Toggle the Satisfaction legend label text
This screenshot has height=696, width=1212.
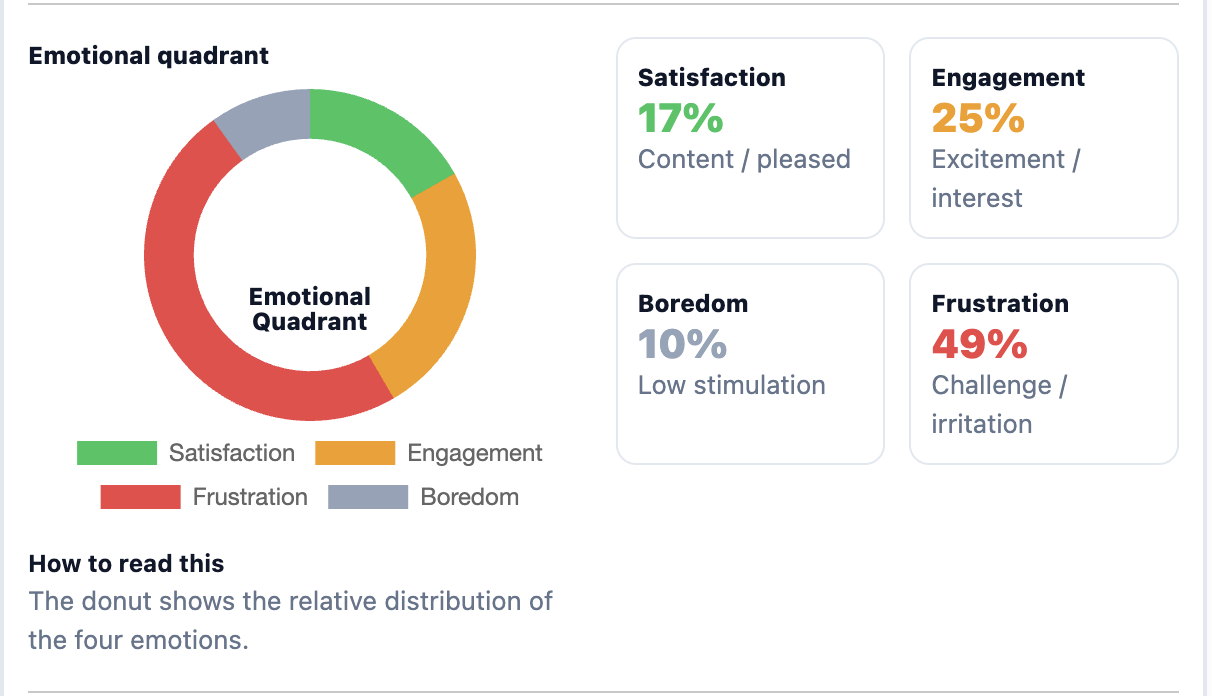(232, 453)
